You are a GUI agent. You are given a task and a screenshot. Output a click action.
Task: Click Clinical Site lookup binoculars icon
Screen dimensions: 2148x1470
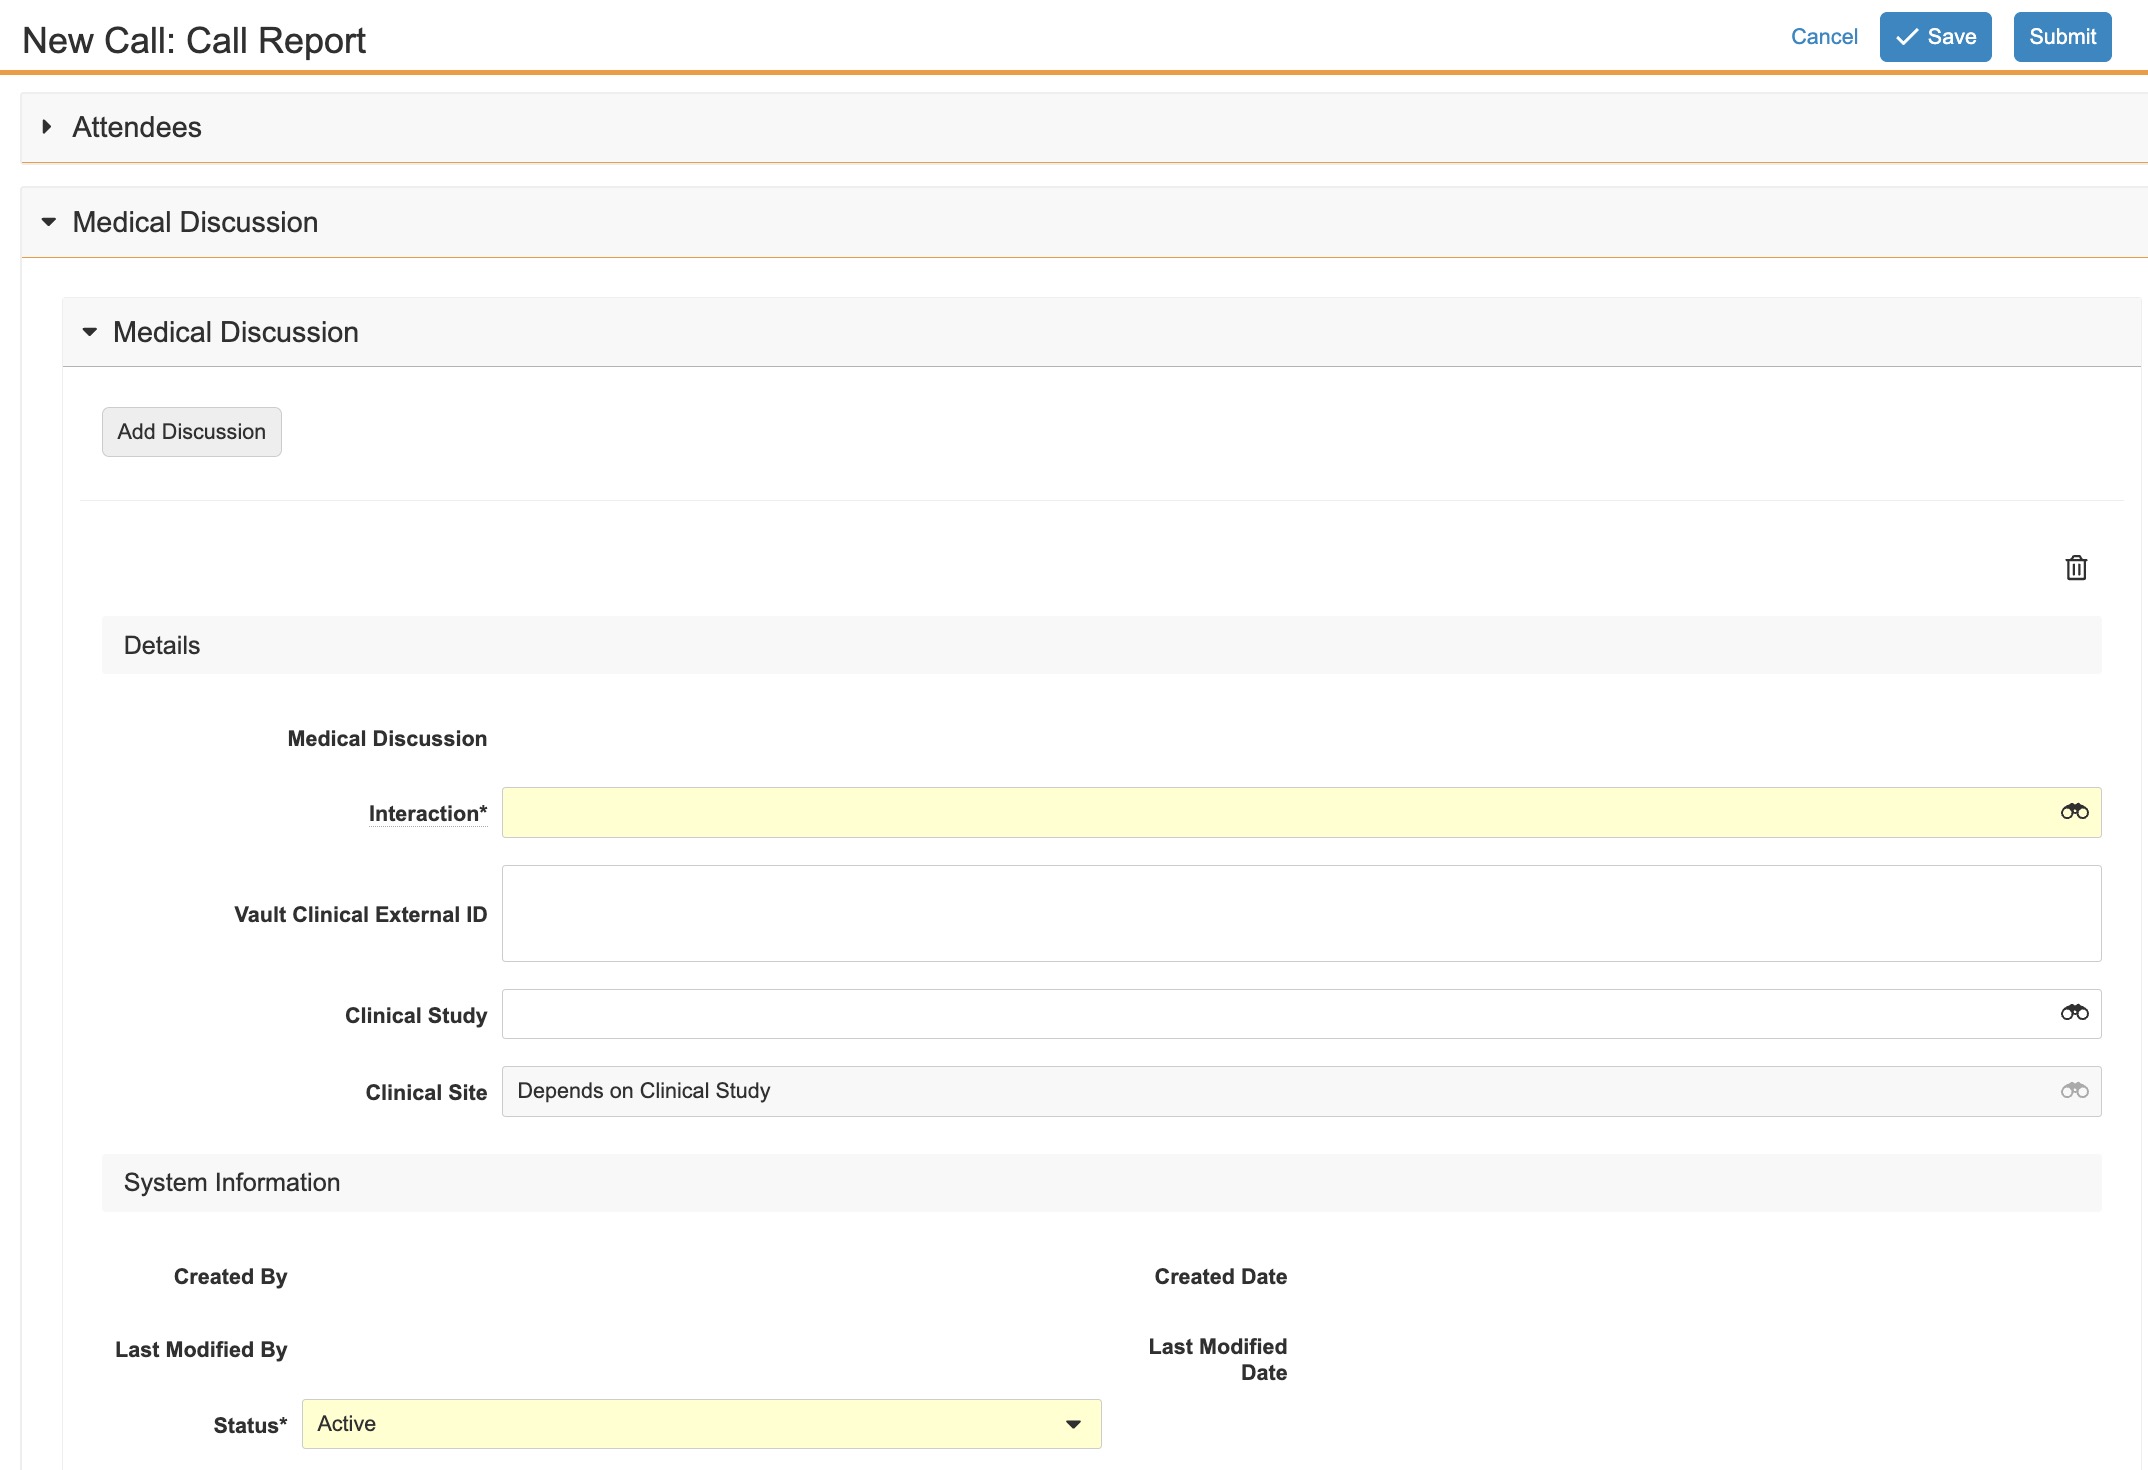click(2074, 1091)
